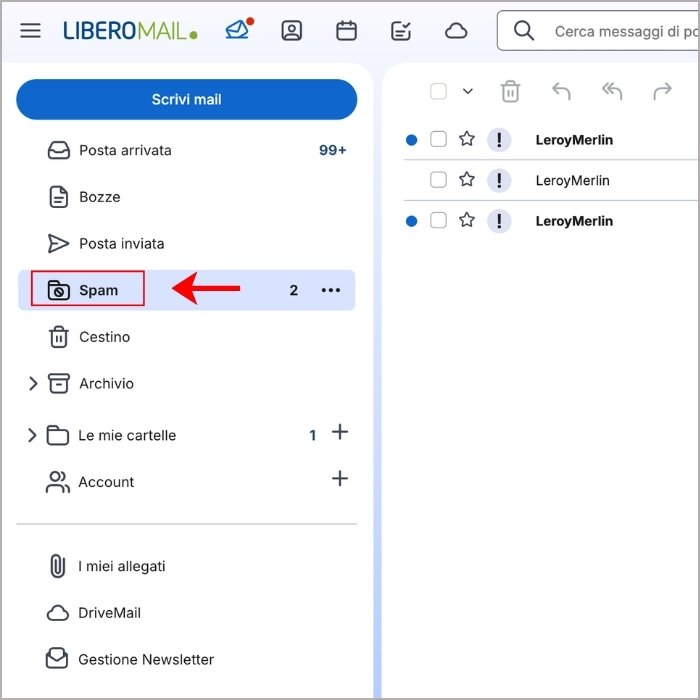Click the delete trash toolbar icon
Viewport: 700px width, 700px height.
510,92
